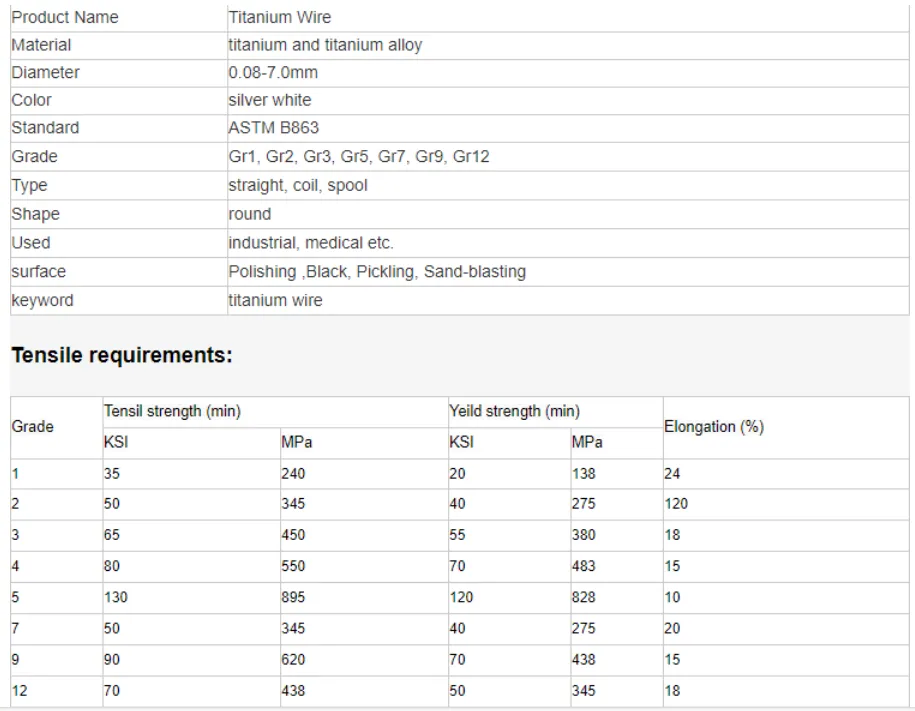Select the '483' MPa yield value for grade 4
The image size is (915, 711).
[x=583, y=567]
